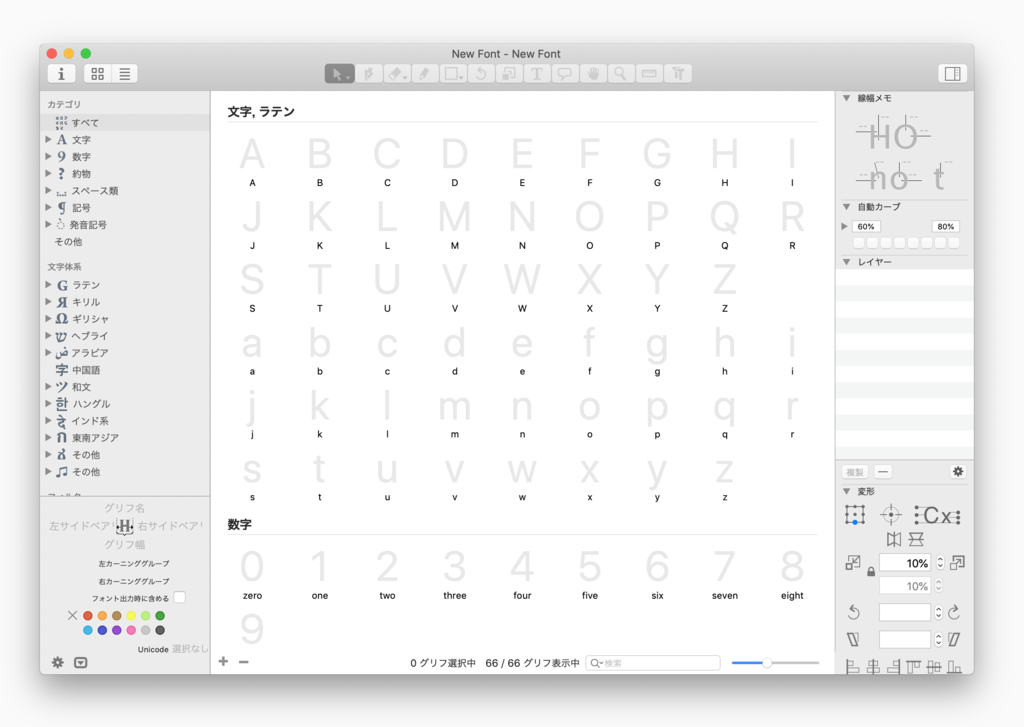Pick the Measurement ruler tool
Screen dimensions: 1024x727
[x=649, y=74]
